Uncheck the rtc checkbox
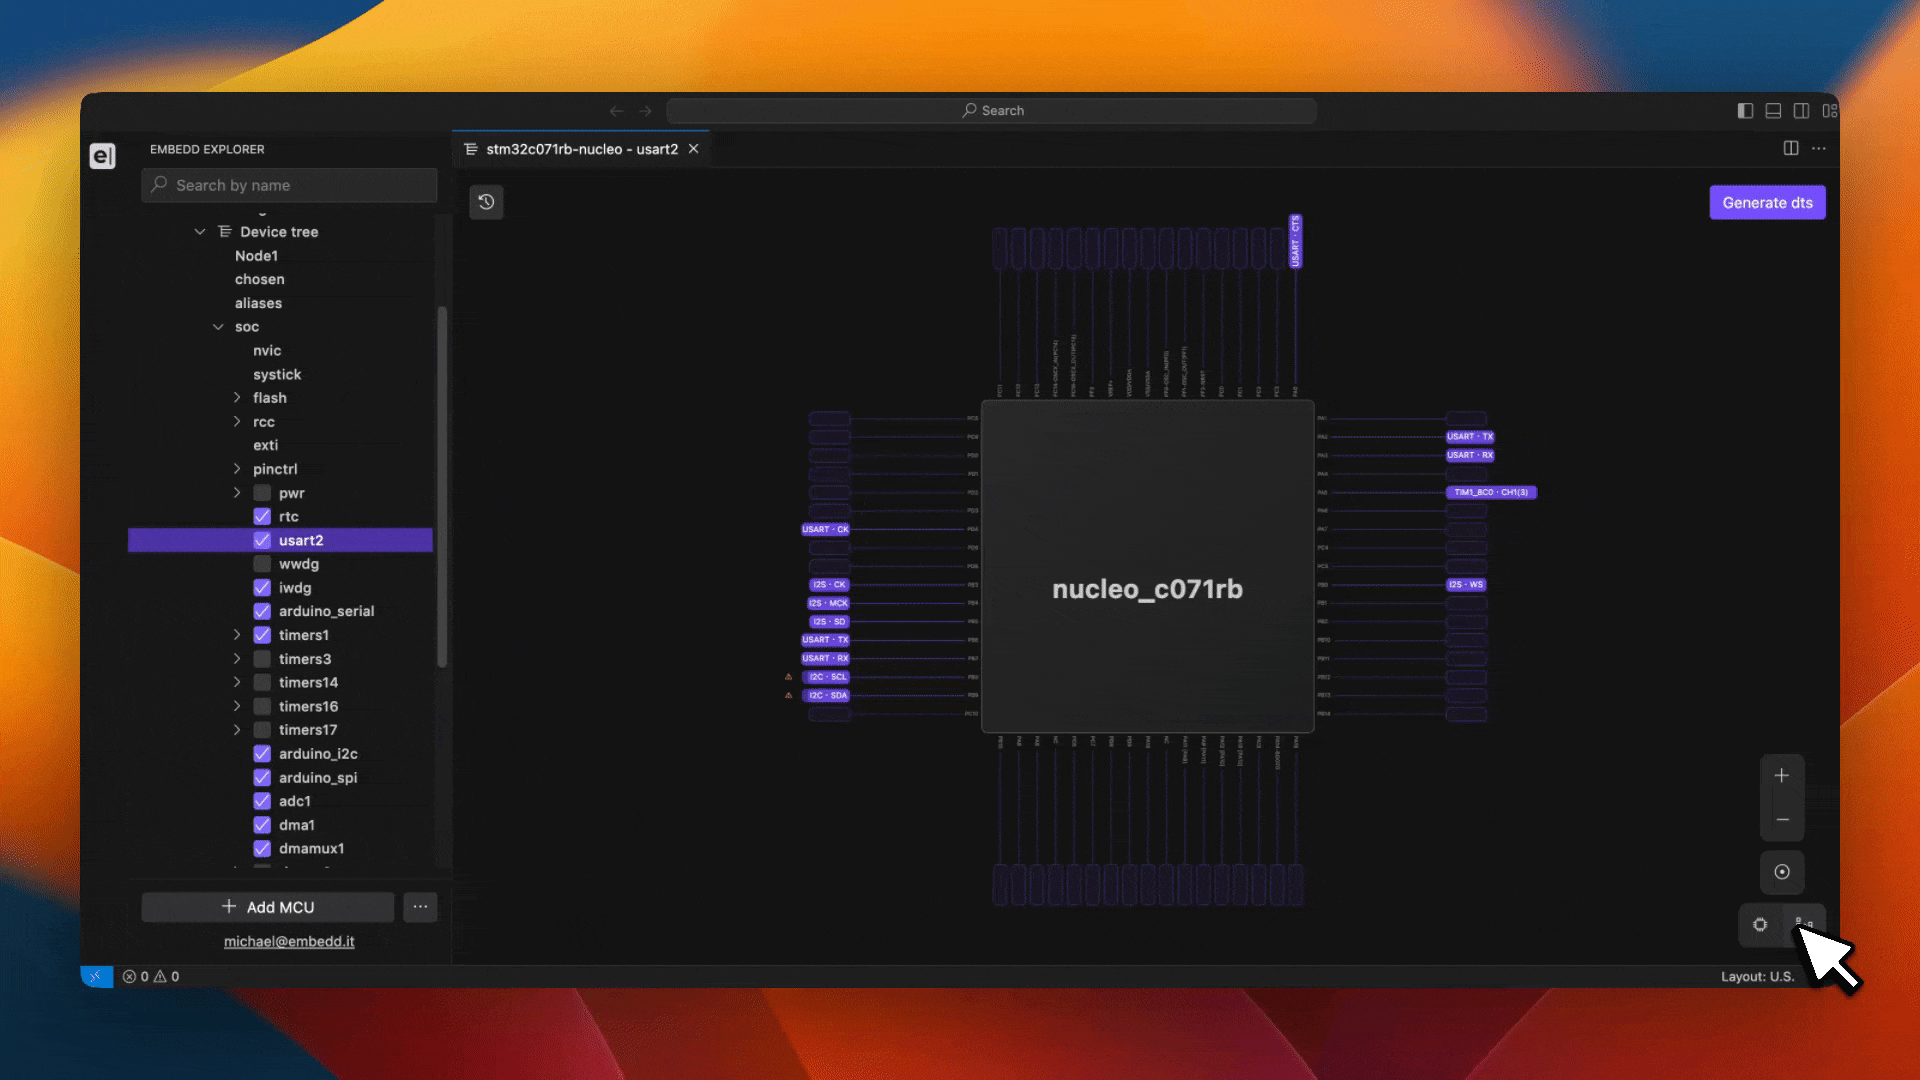The width and height of the screenshot is (1920, 1080). point(262,517)
